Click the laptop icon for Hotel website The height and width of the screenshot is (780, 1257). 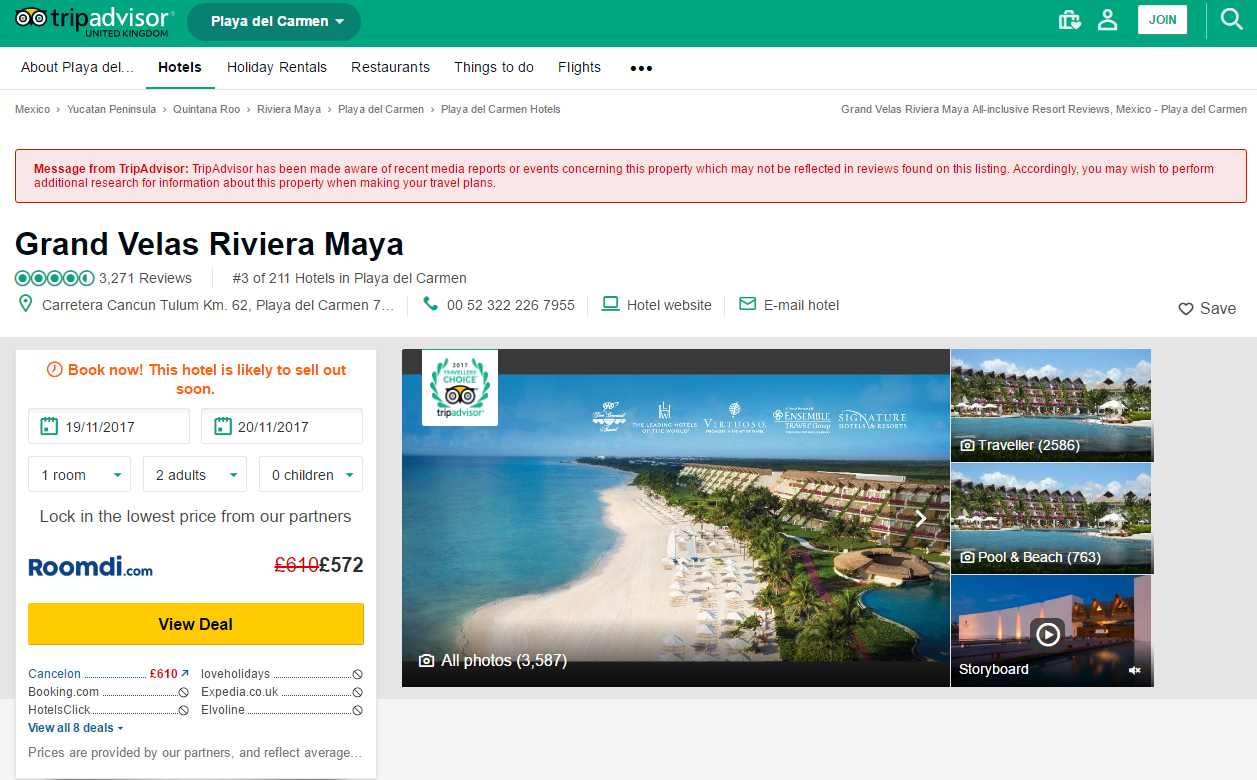pyautogui.click(x=610, y=304)
